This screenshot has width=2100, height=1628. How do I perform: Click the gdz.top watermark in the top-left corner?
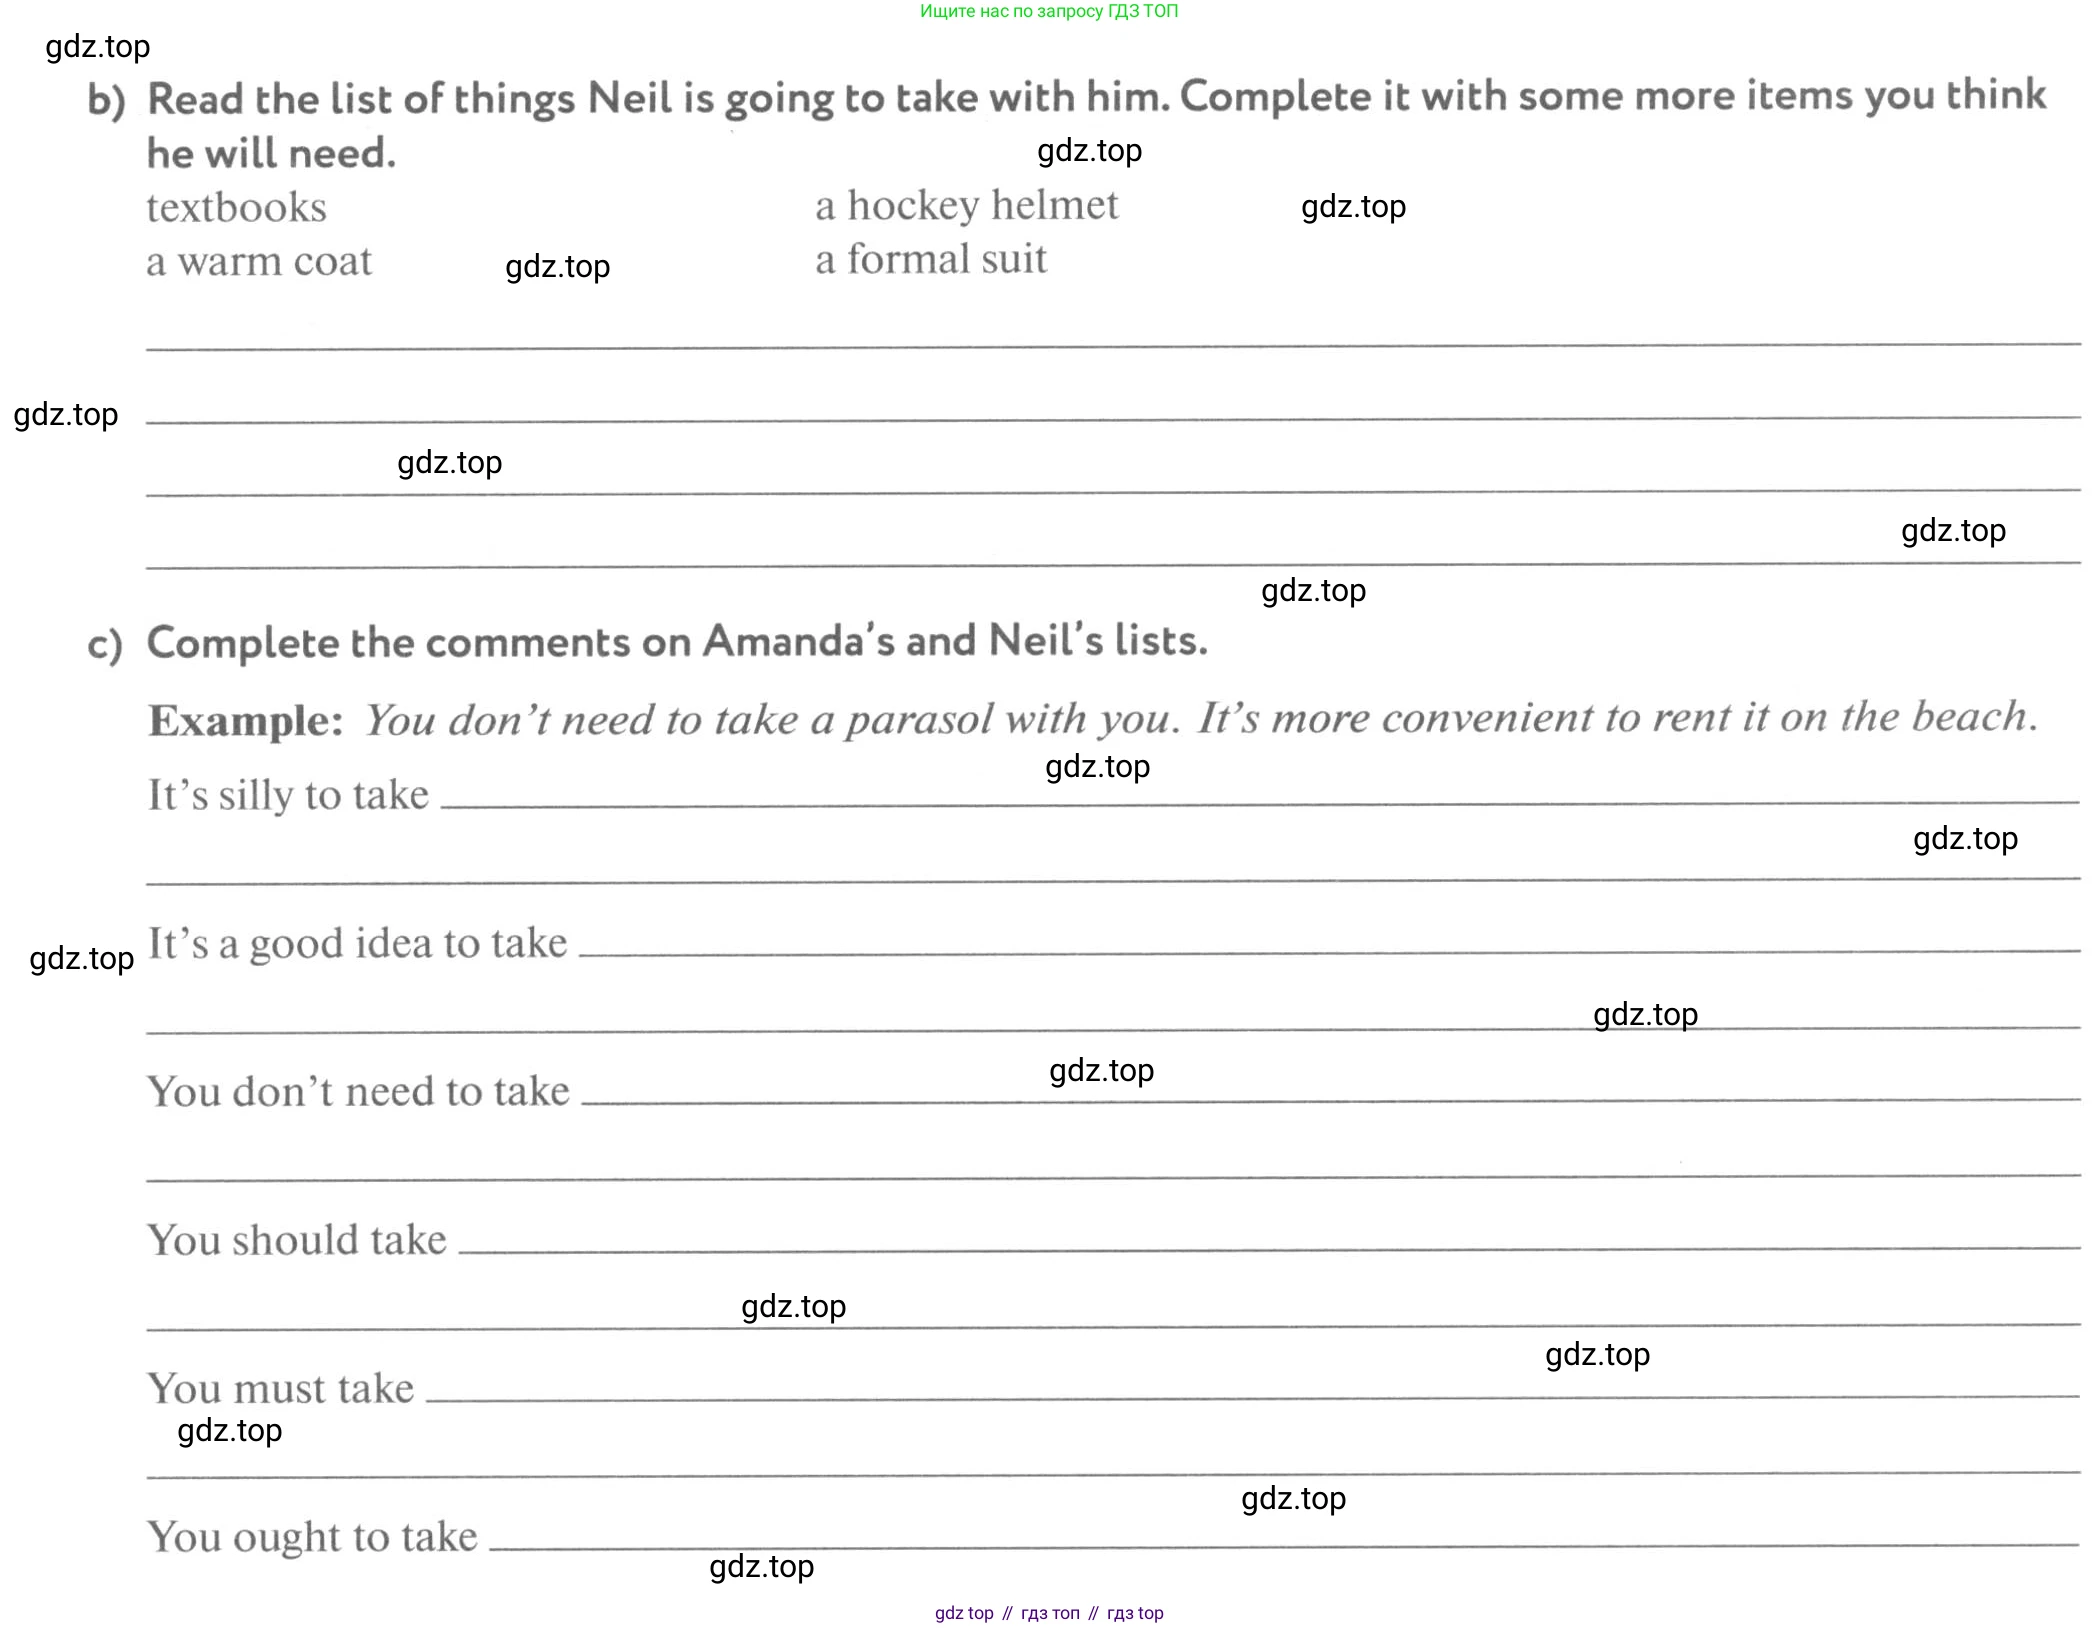[x=98, y=47]
